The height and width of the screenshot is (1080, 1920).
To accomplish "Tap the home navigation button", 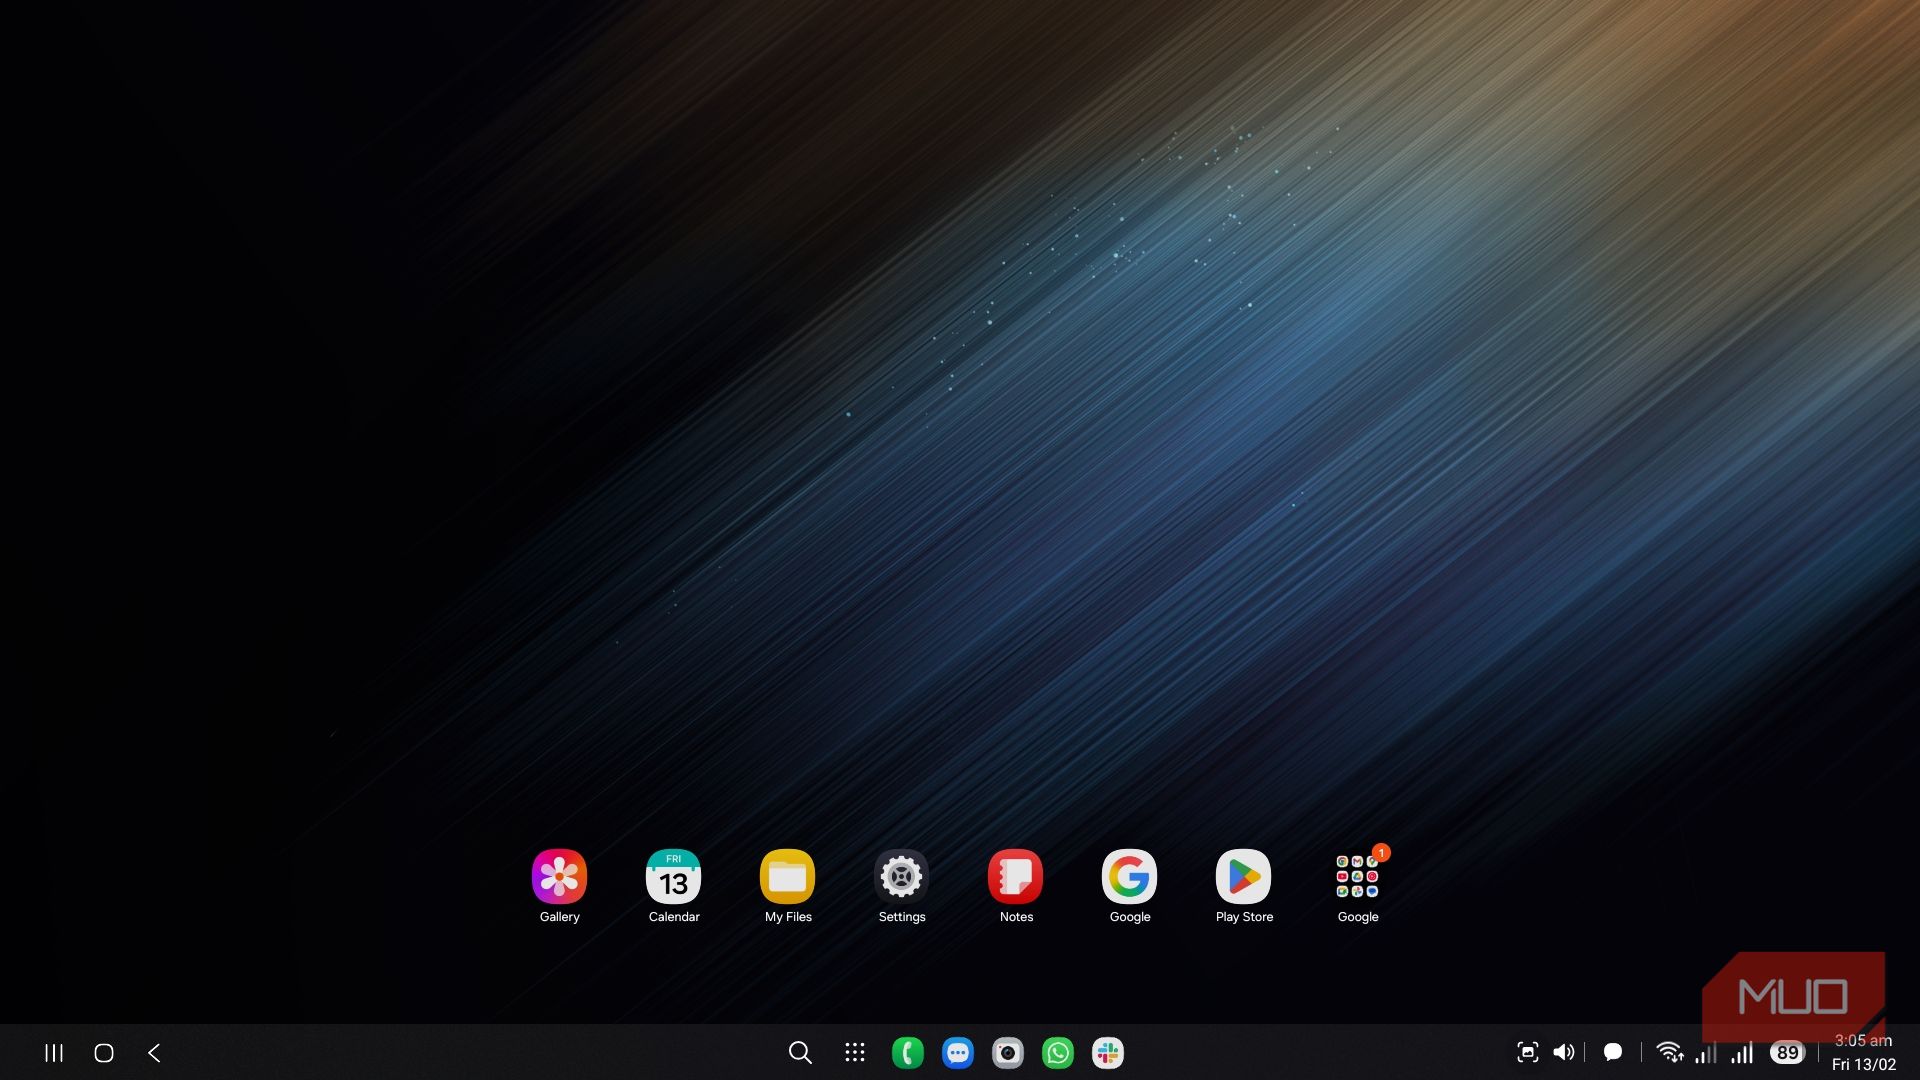I will (104, 1053).
